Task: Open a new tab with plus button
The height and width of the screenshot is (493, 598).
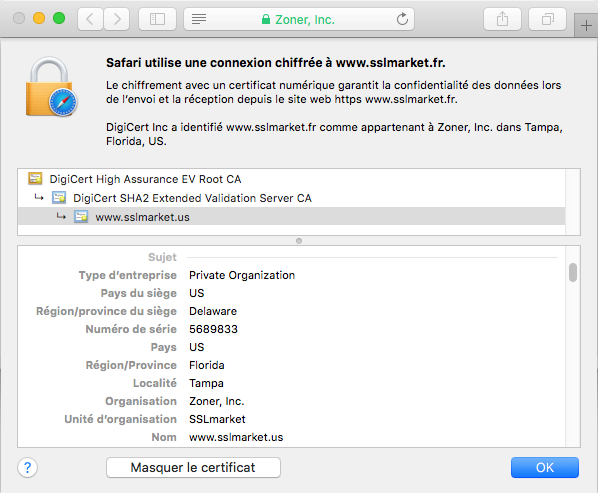Action: point(586,26)
